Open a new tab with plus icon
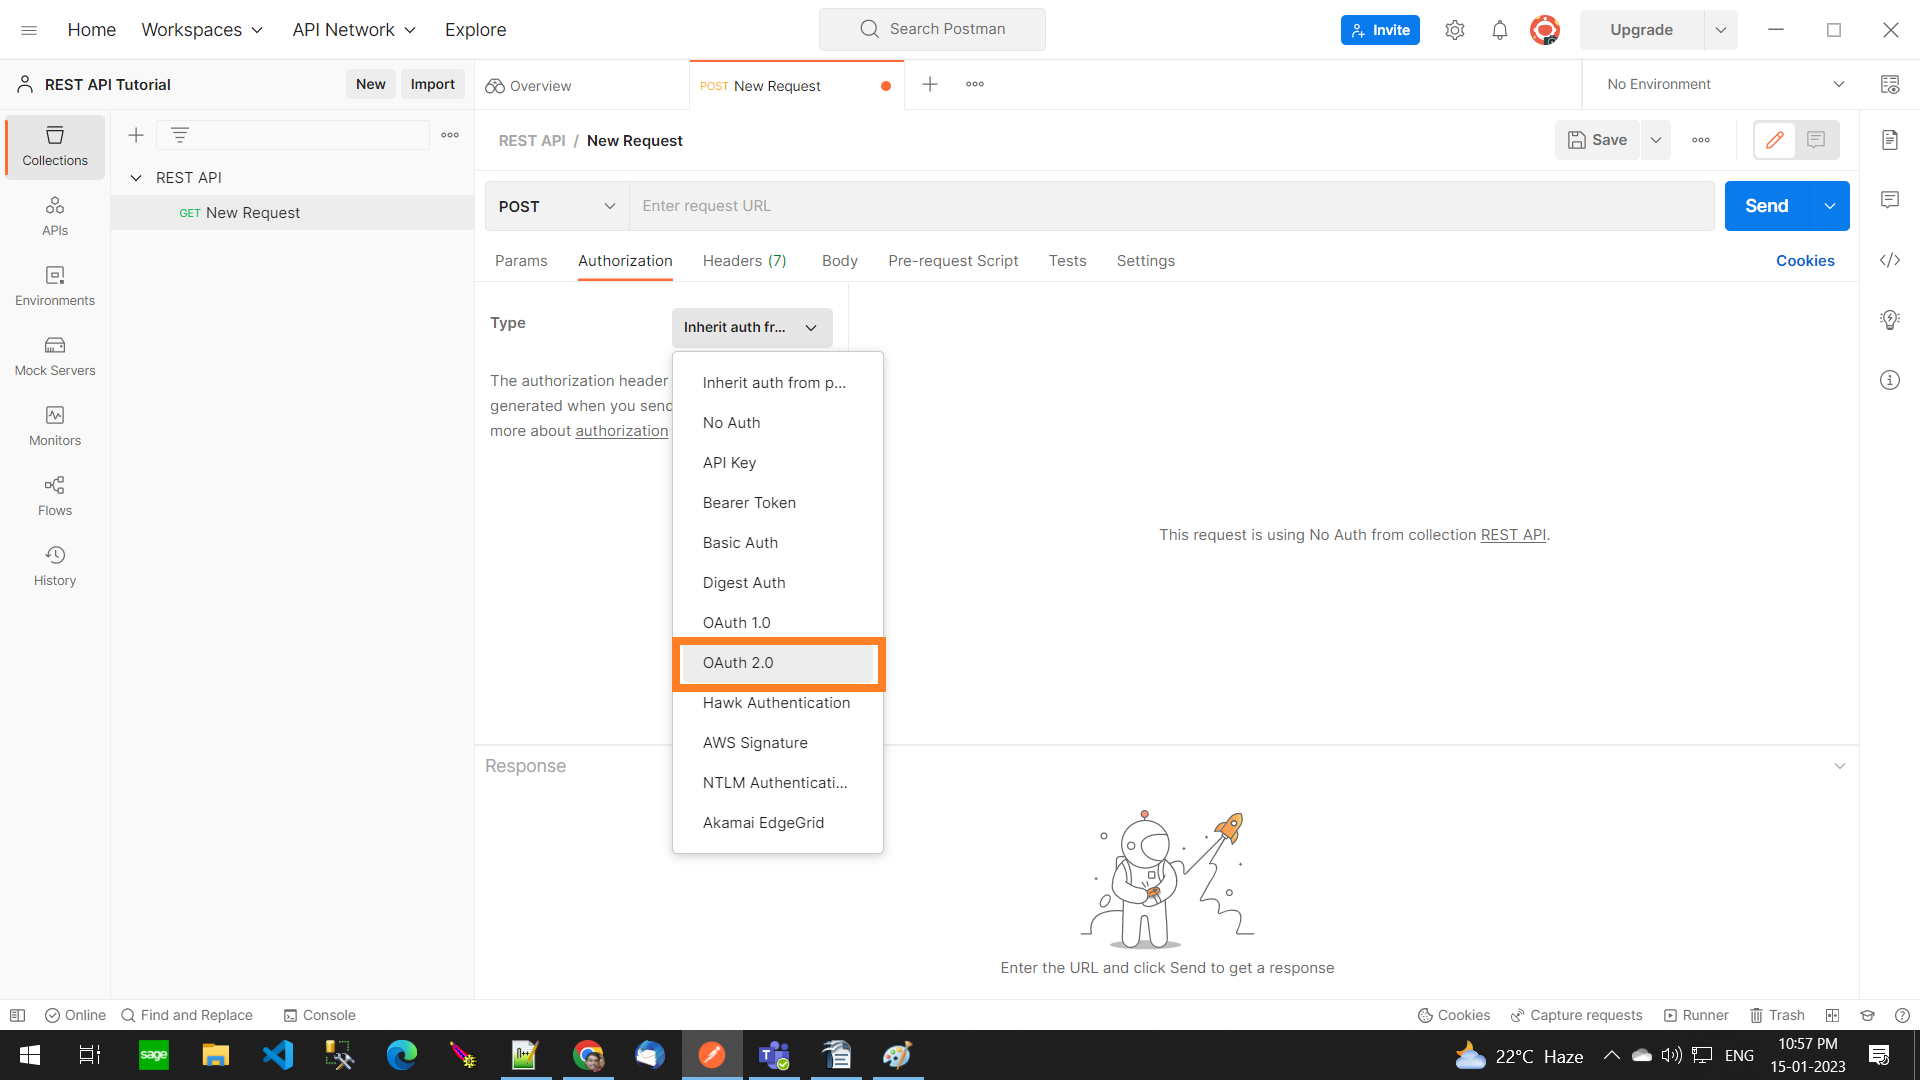This screenshot has width=1920, height=1080. point(930,84)
